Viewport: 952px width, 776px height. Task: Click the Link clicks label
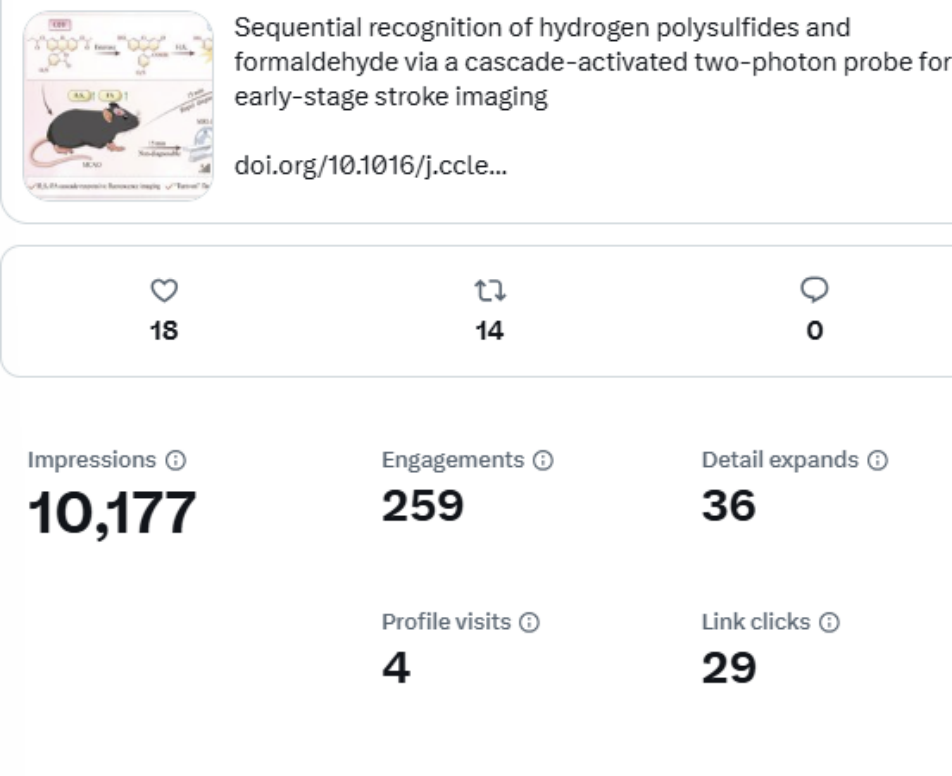[x=756, y=622]
